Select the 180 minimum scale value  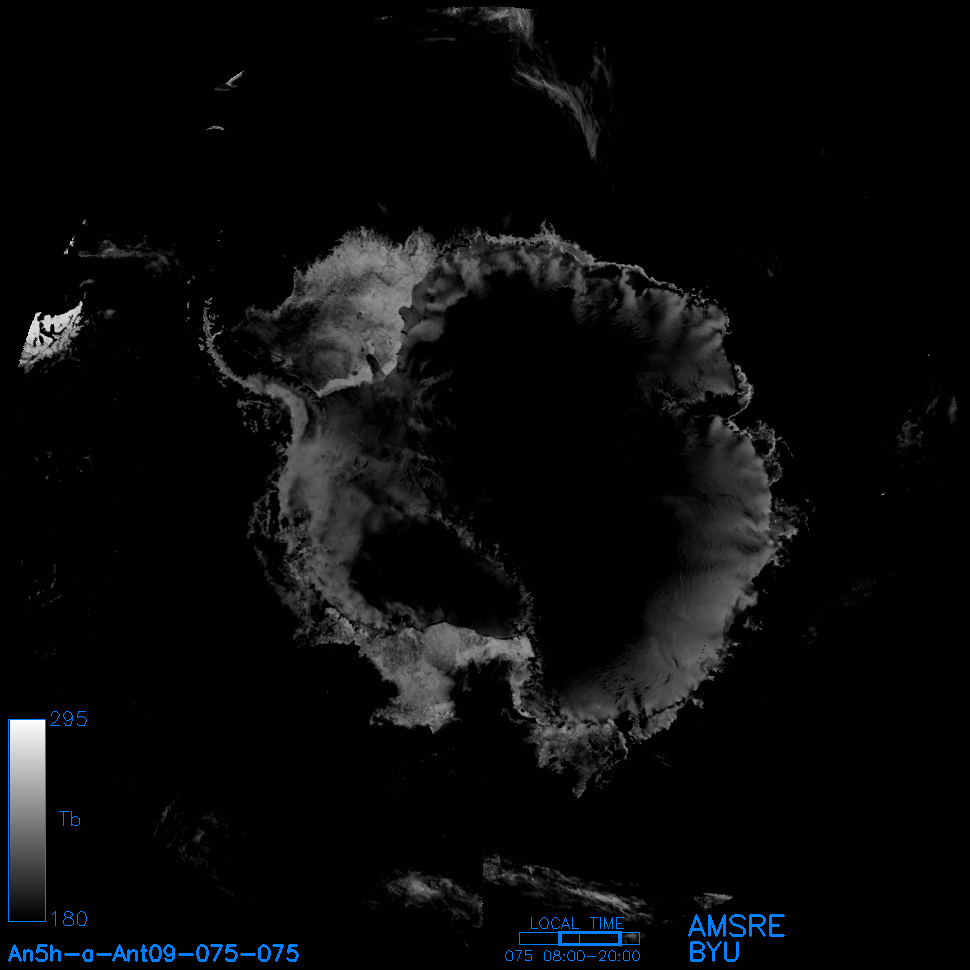coord(69,919)
